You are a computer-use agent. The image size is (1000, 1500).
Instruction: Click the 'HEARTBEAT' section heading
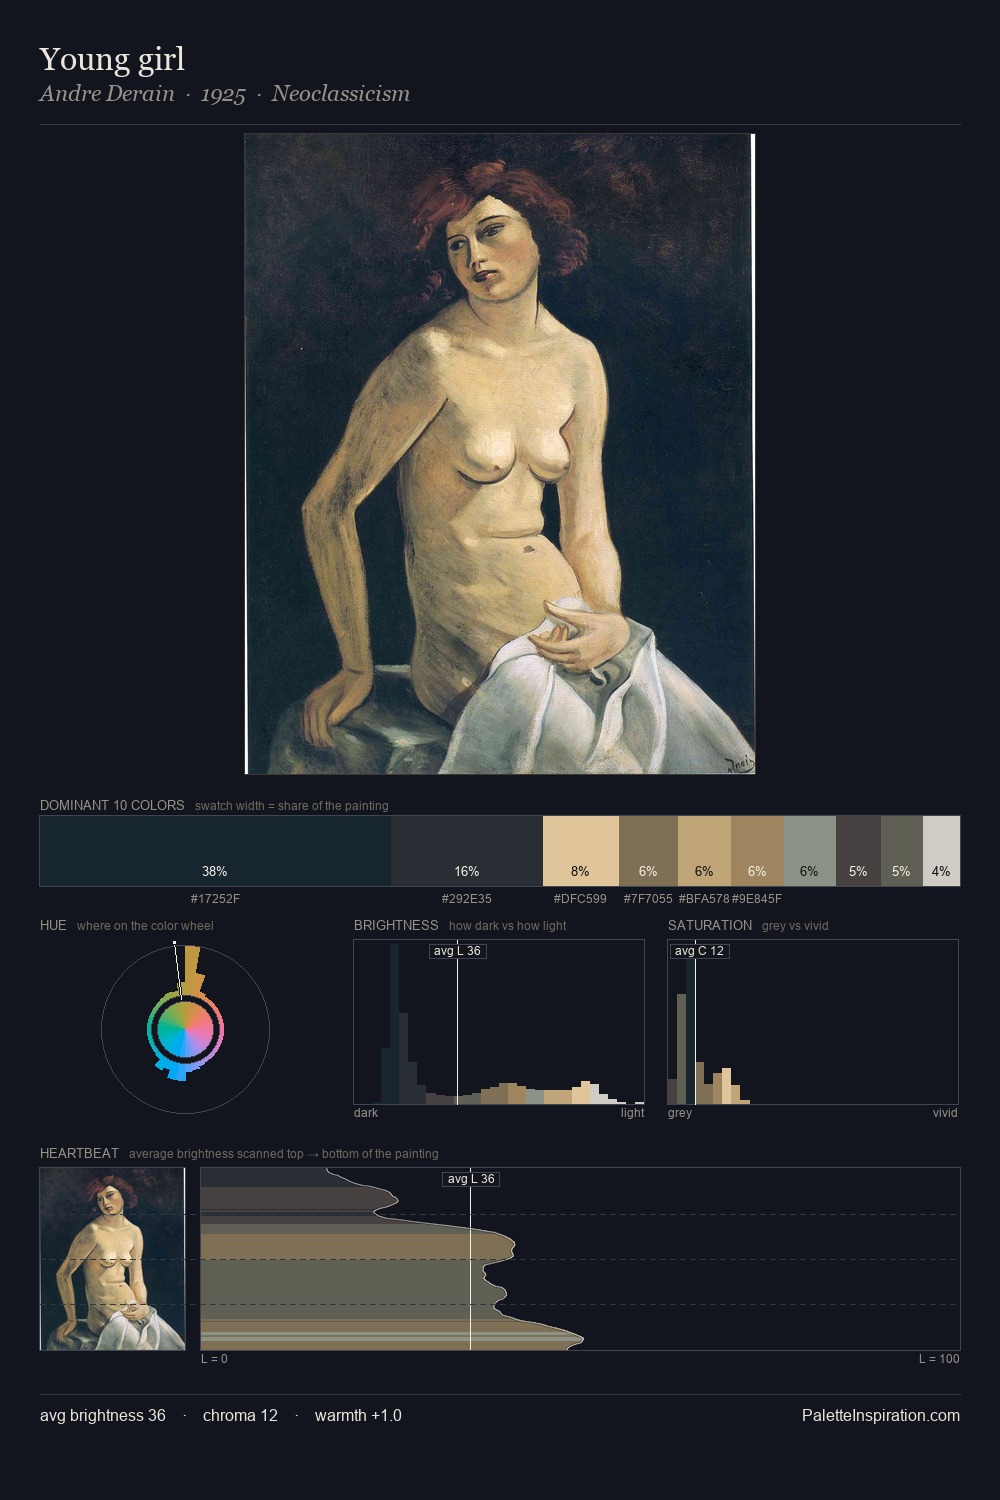point(79,1153)
